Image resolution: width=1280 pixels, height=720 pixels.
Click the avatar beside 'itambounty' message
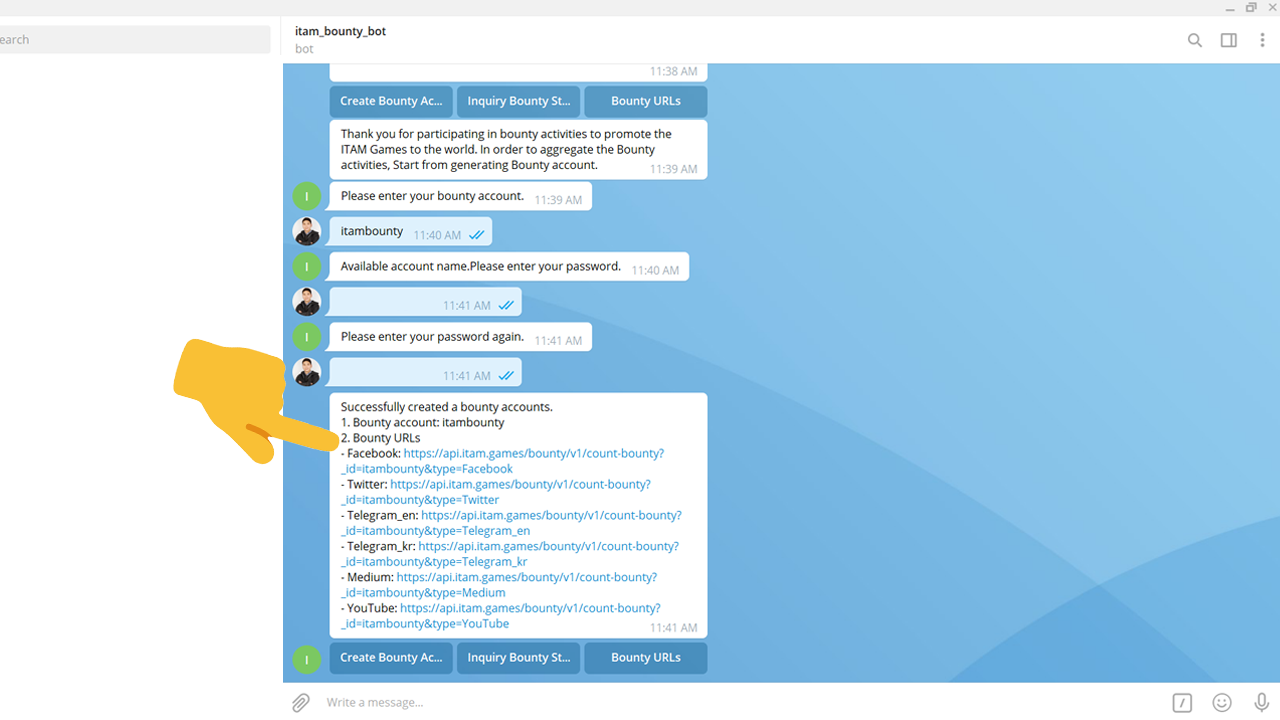pyautogui.click(x=307, y=231)
